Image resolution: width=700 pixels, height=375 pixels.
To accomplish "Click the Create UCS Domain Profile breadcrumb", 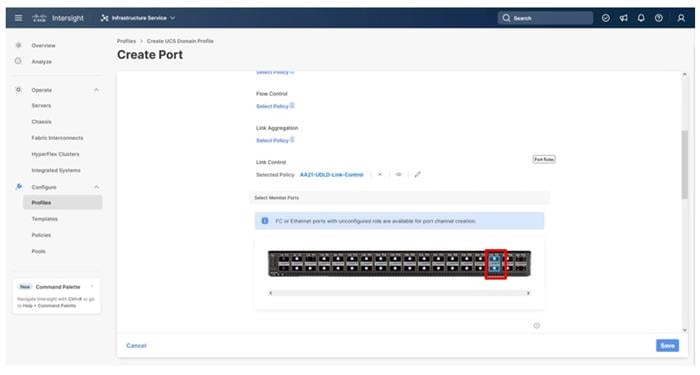I will (x=180, y=41).
